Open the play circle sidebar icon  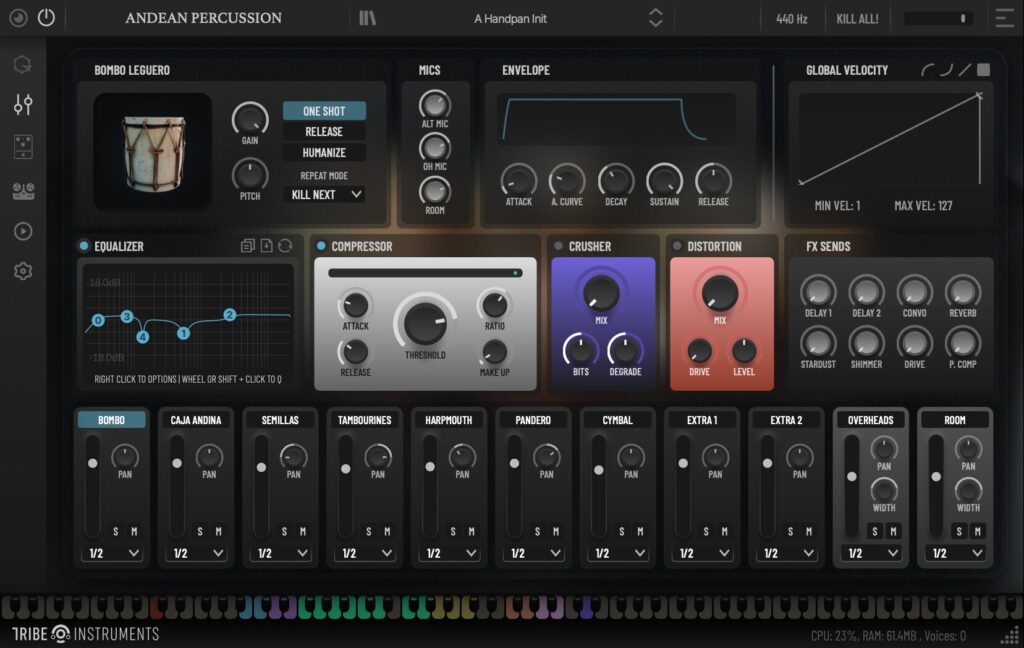click(x=23, y=231)
